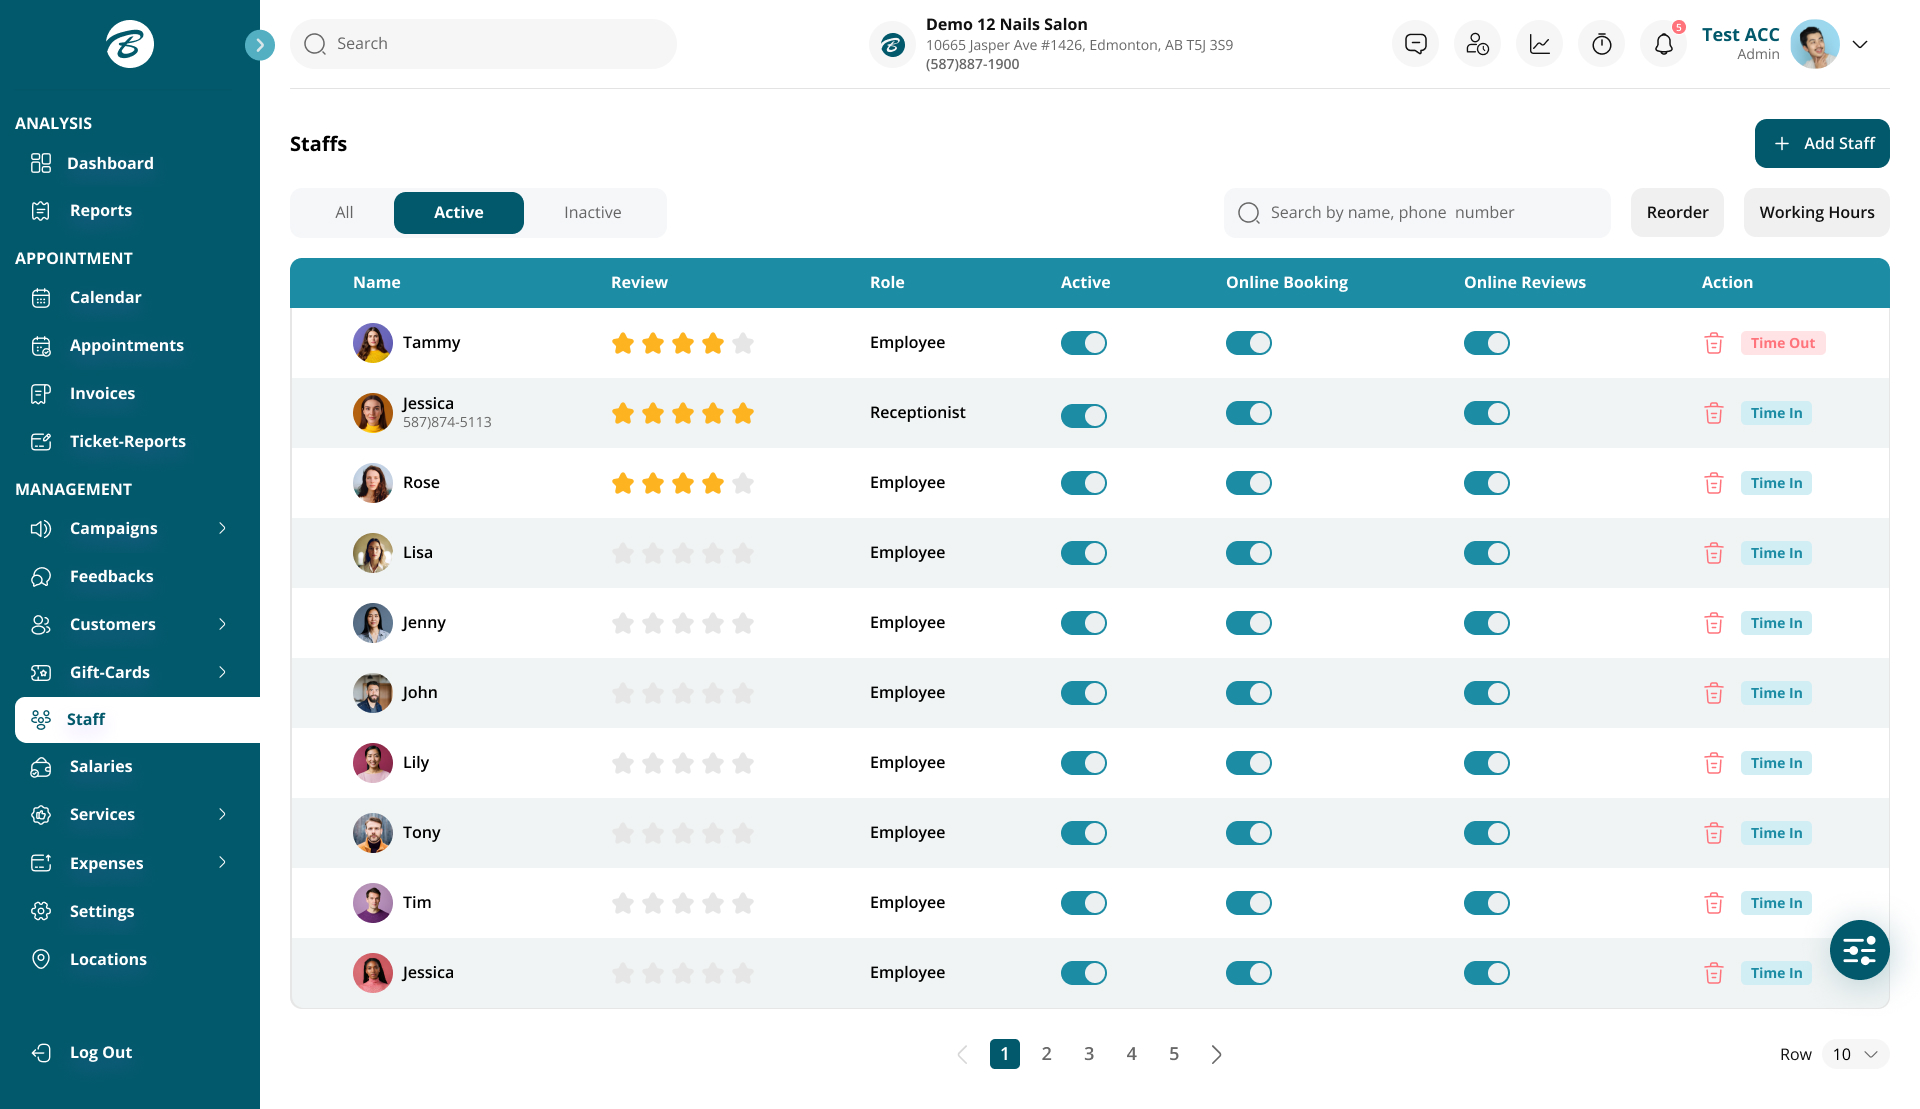
Task: Disable Online Booking for Tammy
Action: [1248, 342]
